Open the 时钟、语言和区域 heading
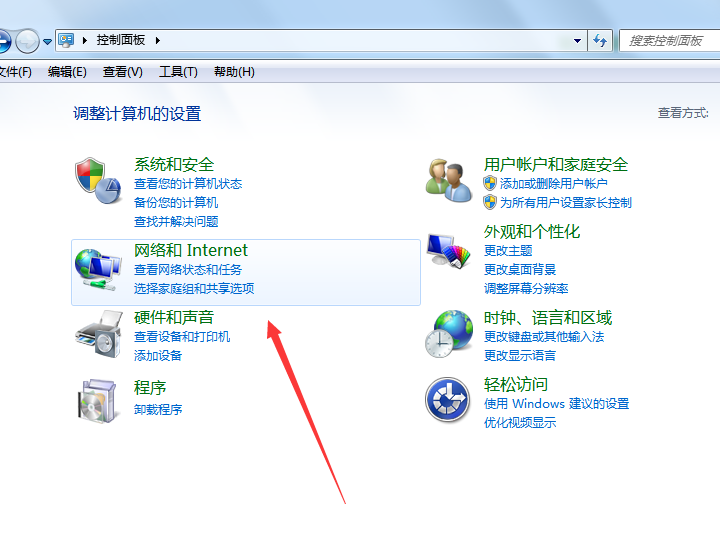This screenshot has height=541, width=720. point(548,318)
